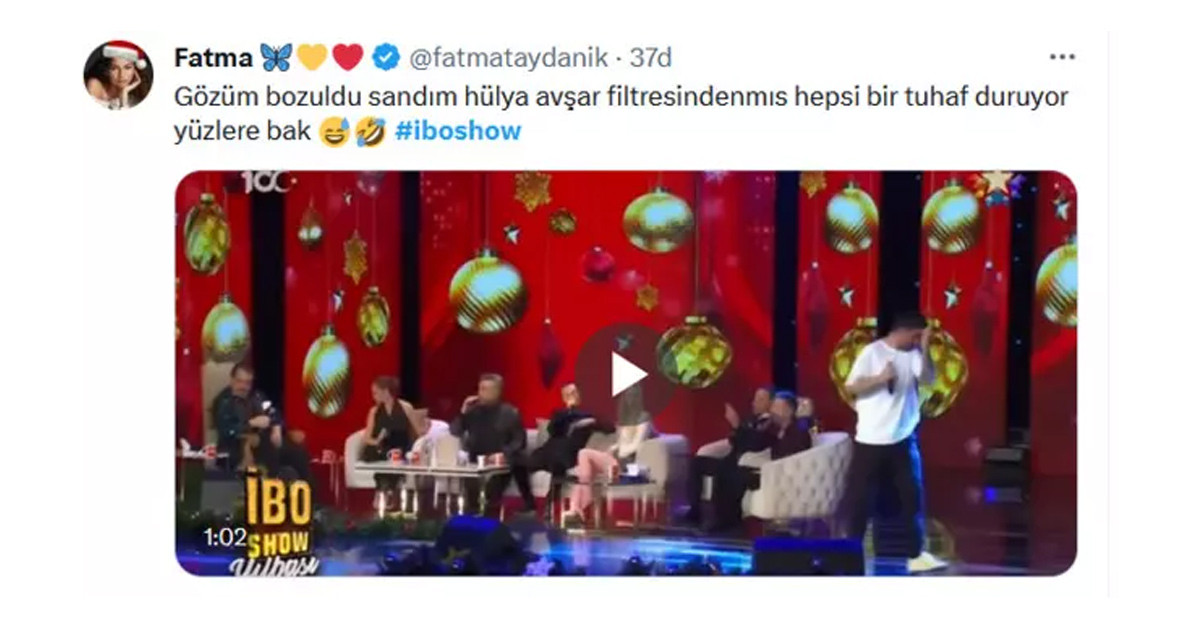Click the red heart emoji in name
The image size is (1200, 628).
pyautogui.click(x=347, y=58)
